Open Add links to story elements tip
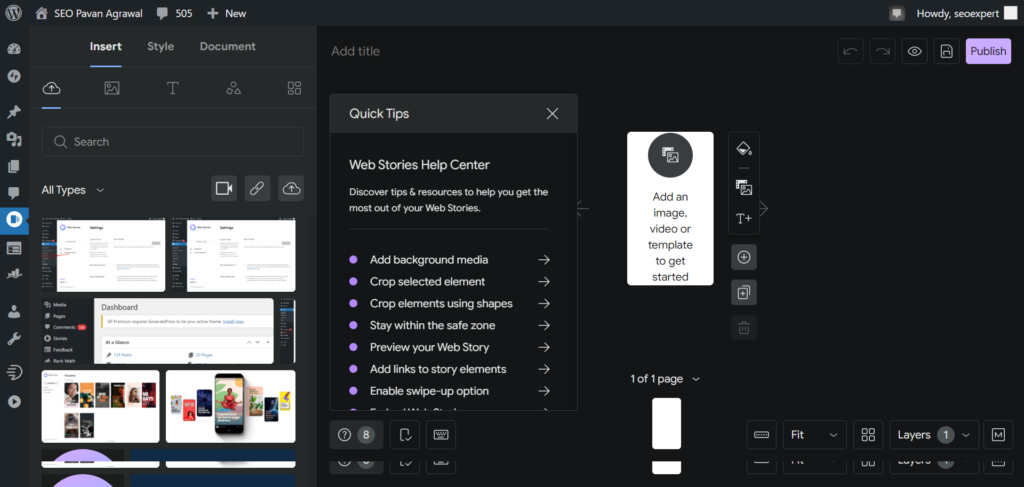Viewport: 1024px width, 487px height. [x=450, y=369]
